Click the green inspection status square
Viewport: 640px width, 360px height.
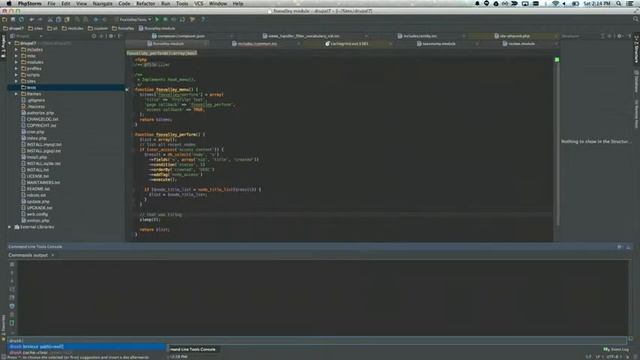(557, 60)
